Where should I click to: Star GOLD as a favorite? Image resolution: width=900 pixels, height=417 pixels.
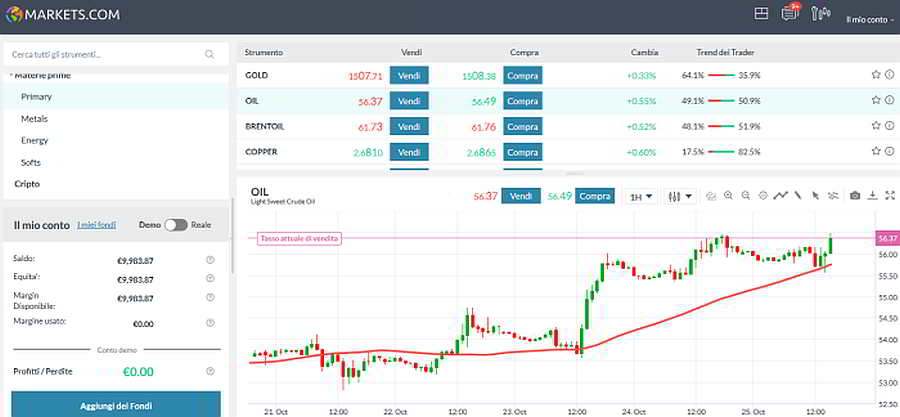(875, 74)
